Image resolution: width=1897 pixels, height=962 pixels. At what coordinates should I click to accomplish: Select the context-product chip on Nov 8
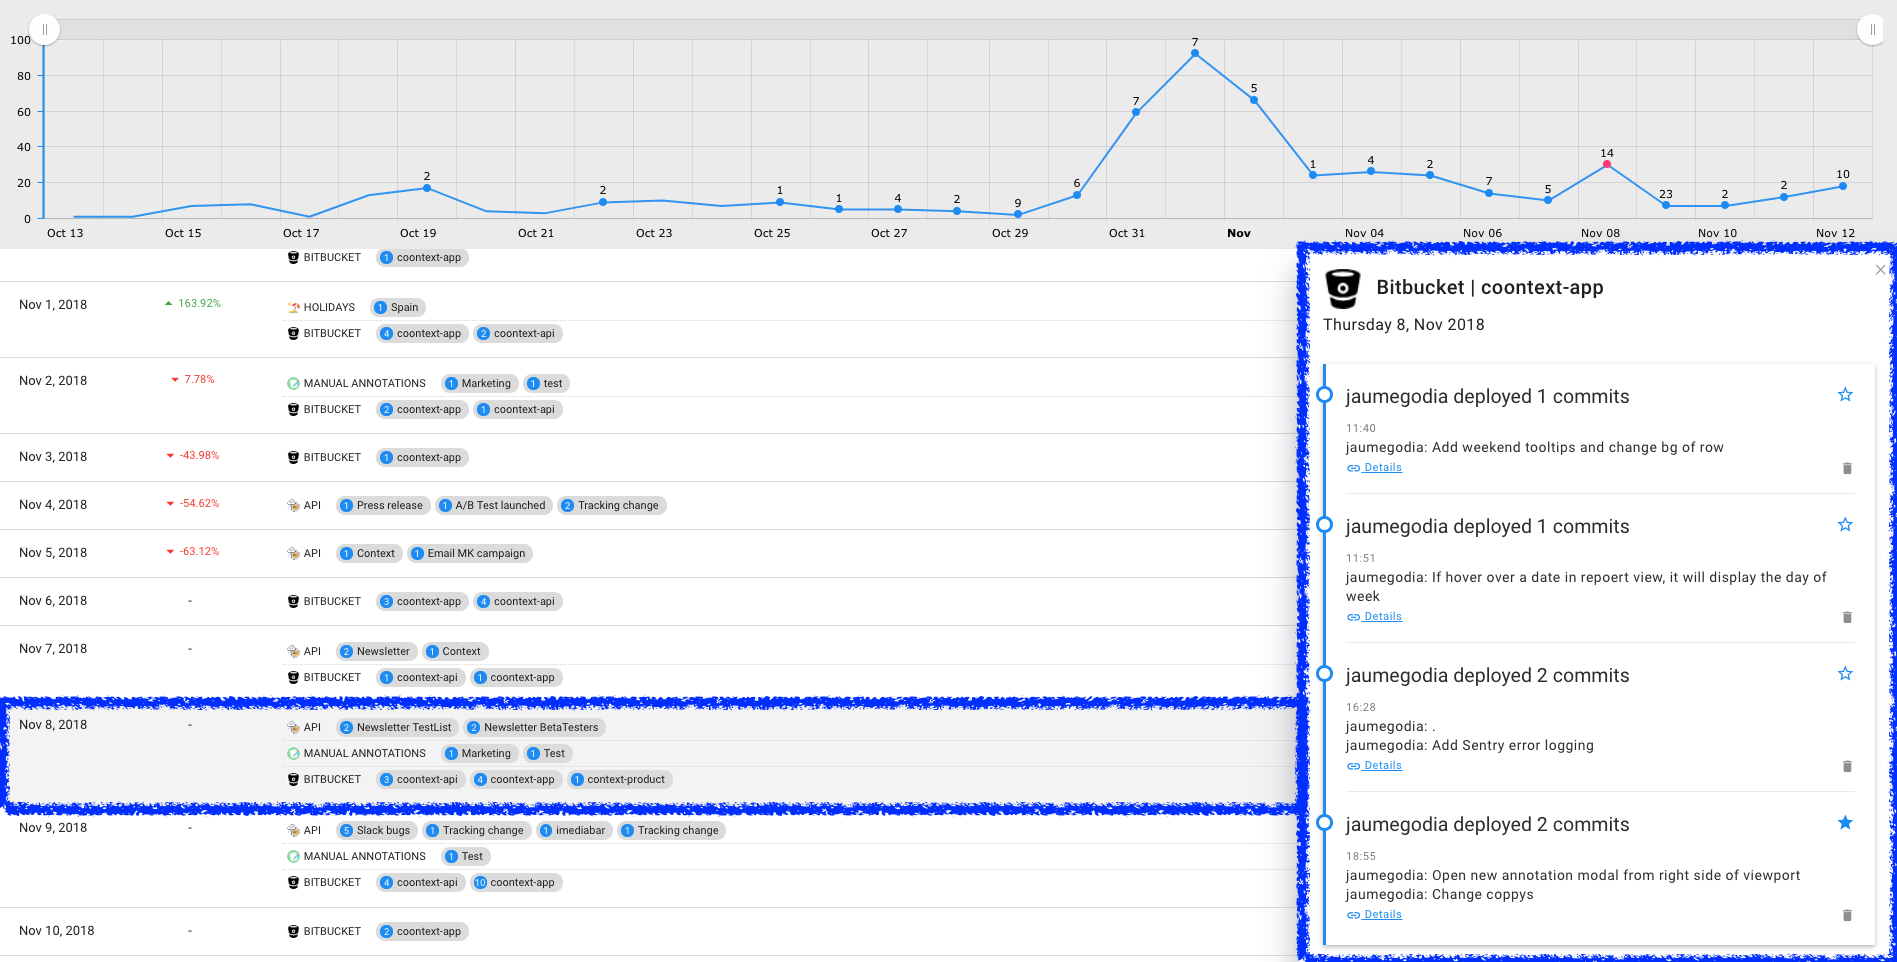click(x=620, y=779)
